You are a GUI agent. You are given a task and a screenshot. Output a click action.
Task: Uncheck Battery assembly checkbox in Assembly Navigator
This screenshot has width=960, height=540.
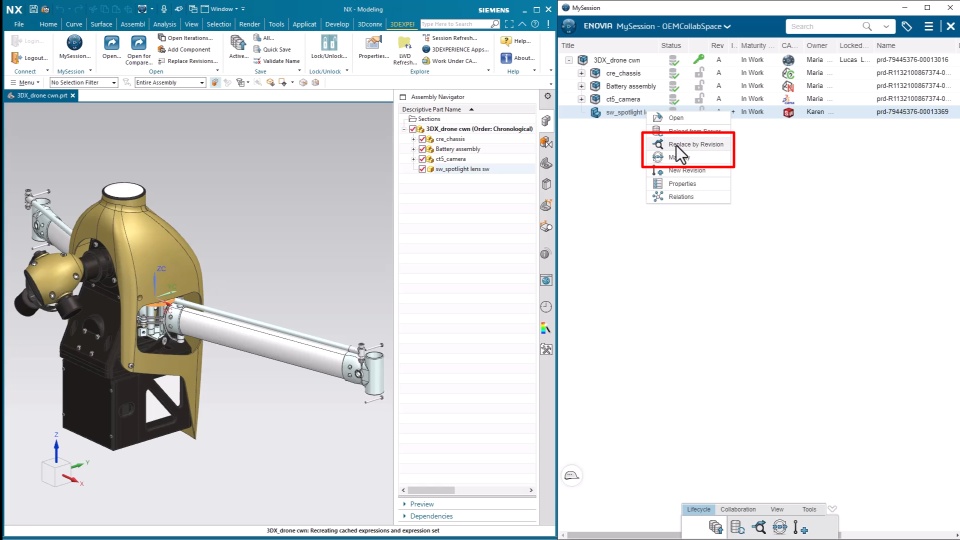tap(422, 149)
